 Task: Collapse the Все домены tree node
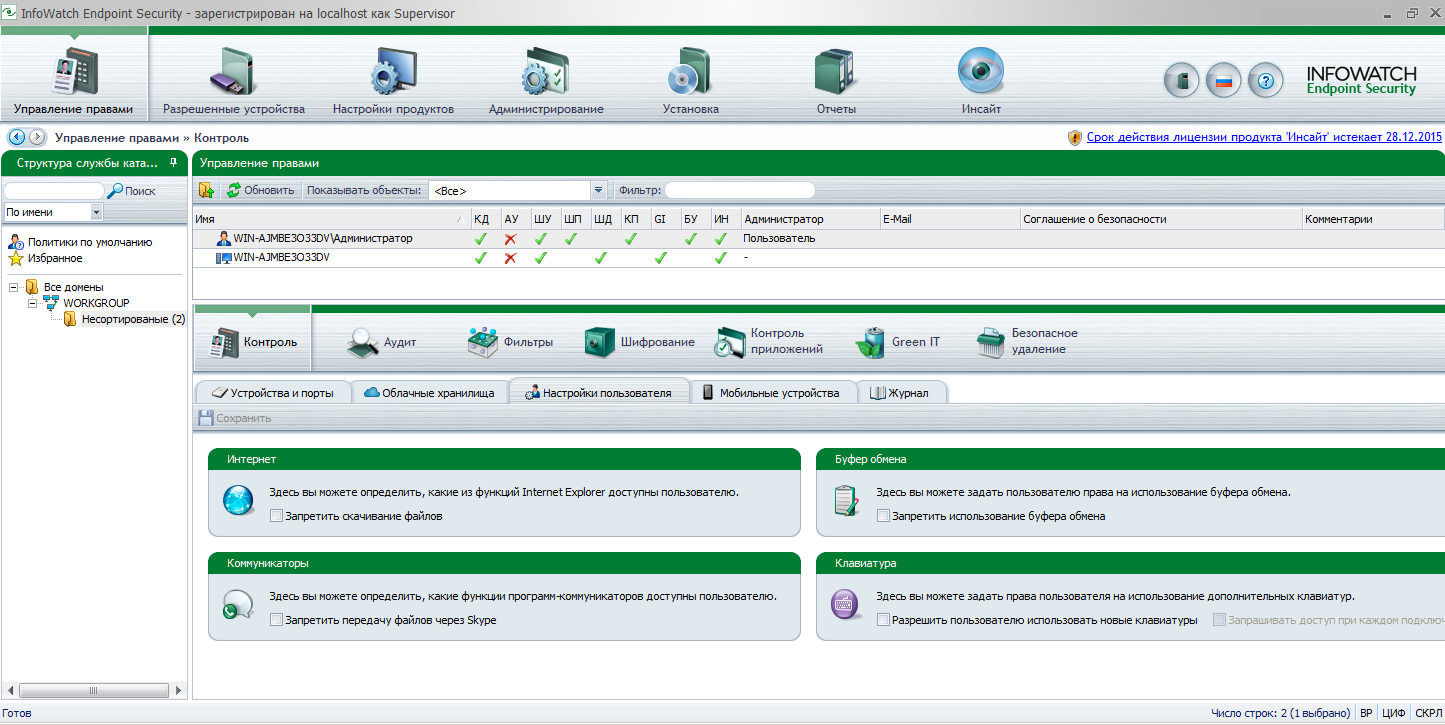click(x=13, y=287)
